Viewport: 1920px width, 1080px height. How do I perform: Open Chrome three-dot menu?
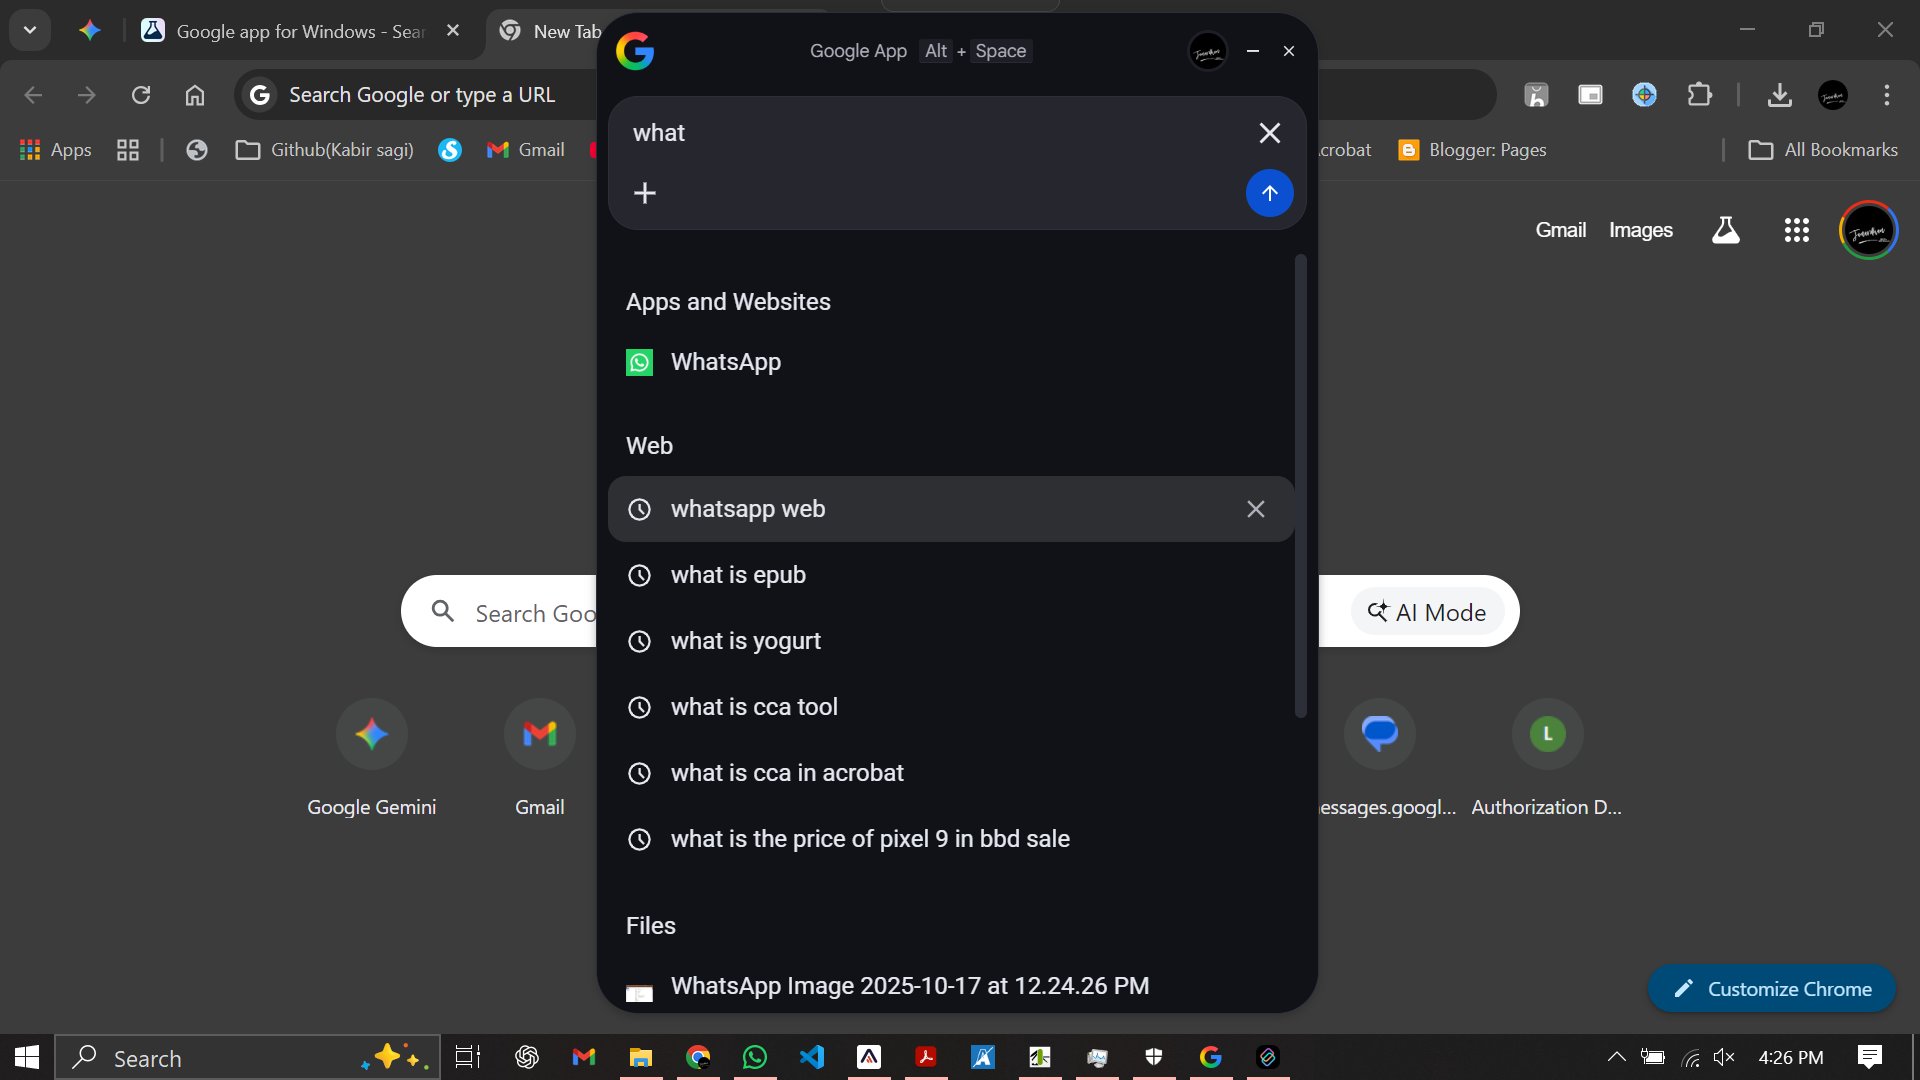click(x=1886, y=95)
